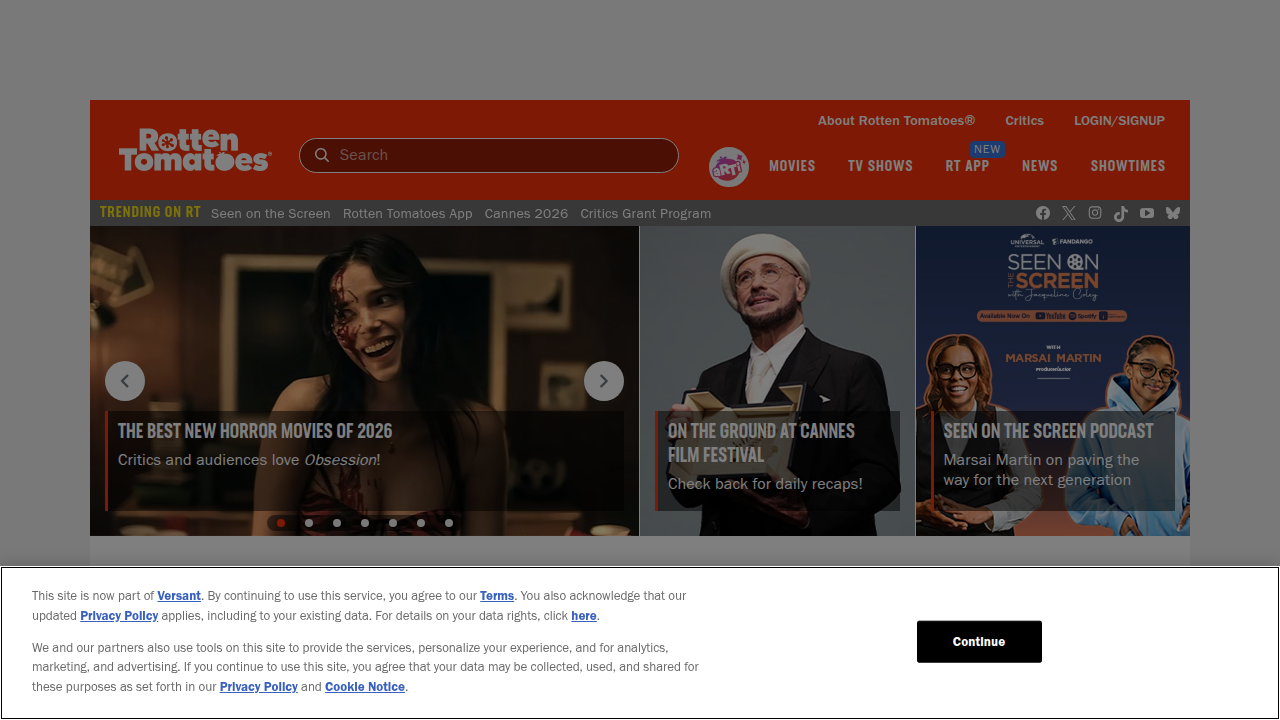Open the Critics link

click(x=1024, y=120)
